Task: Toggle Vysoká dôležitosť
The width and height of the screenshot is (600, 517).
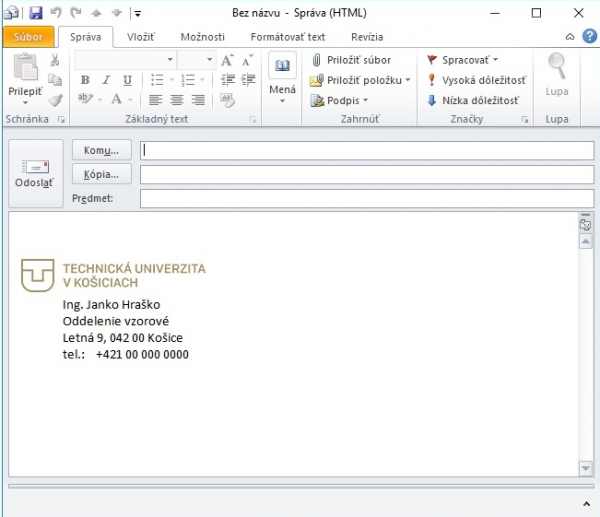Action: click(x=477, y=80)
